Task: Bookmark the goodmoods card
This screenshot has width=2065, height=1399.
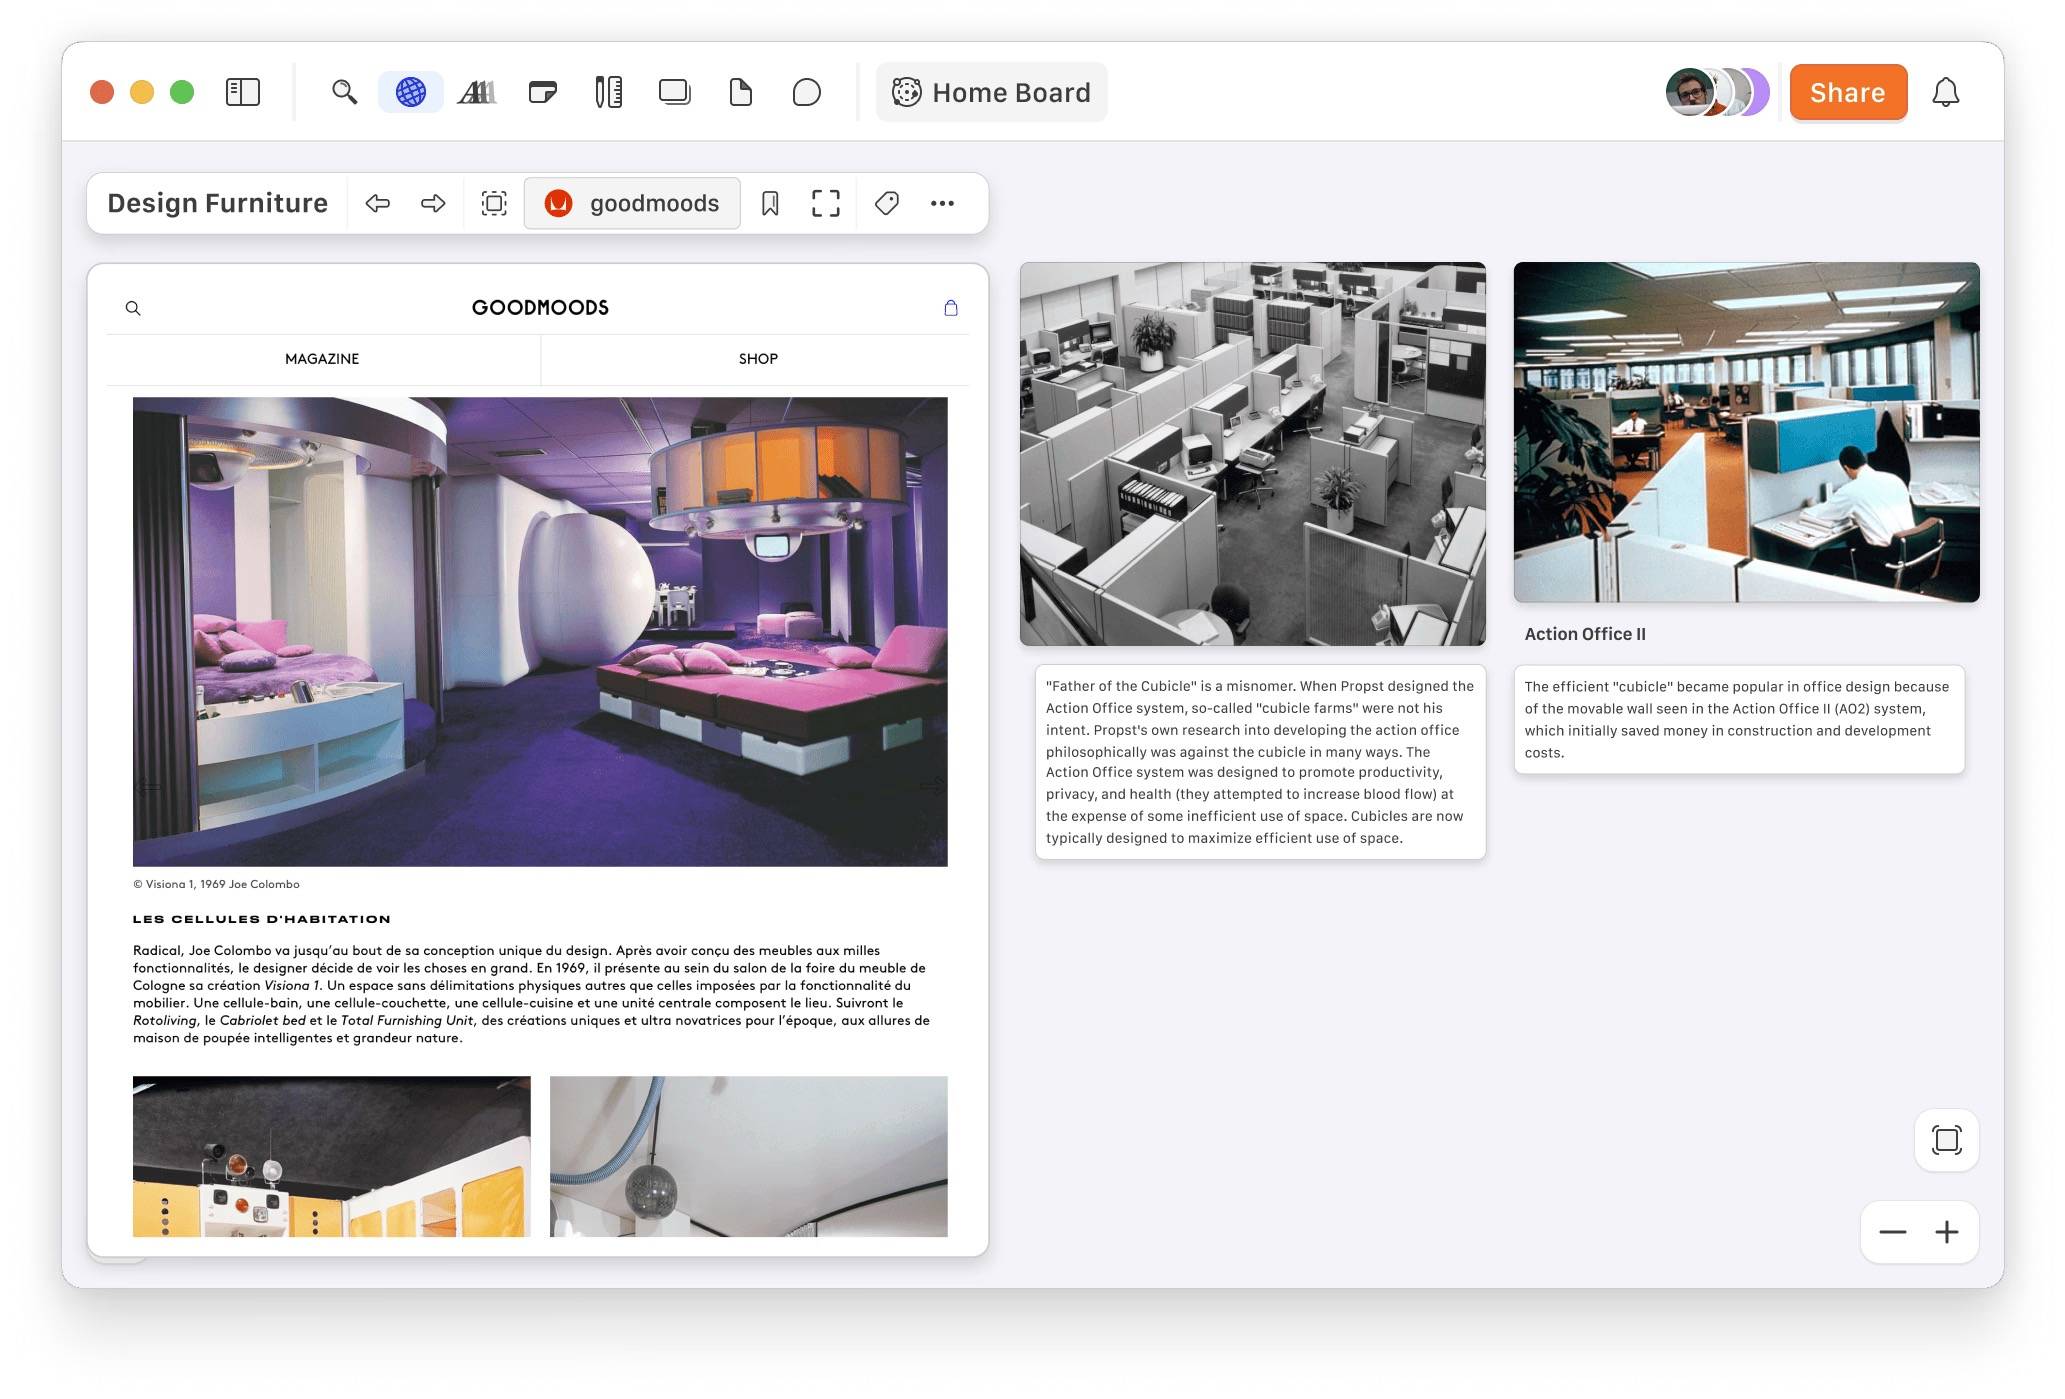Action: (x=769, y=203)
